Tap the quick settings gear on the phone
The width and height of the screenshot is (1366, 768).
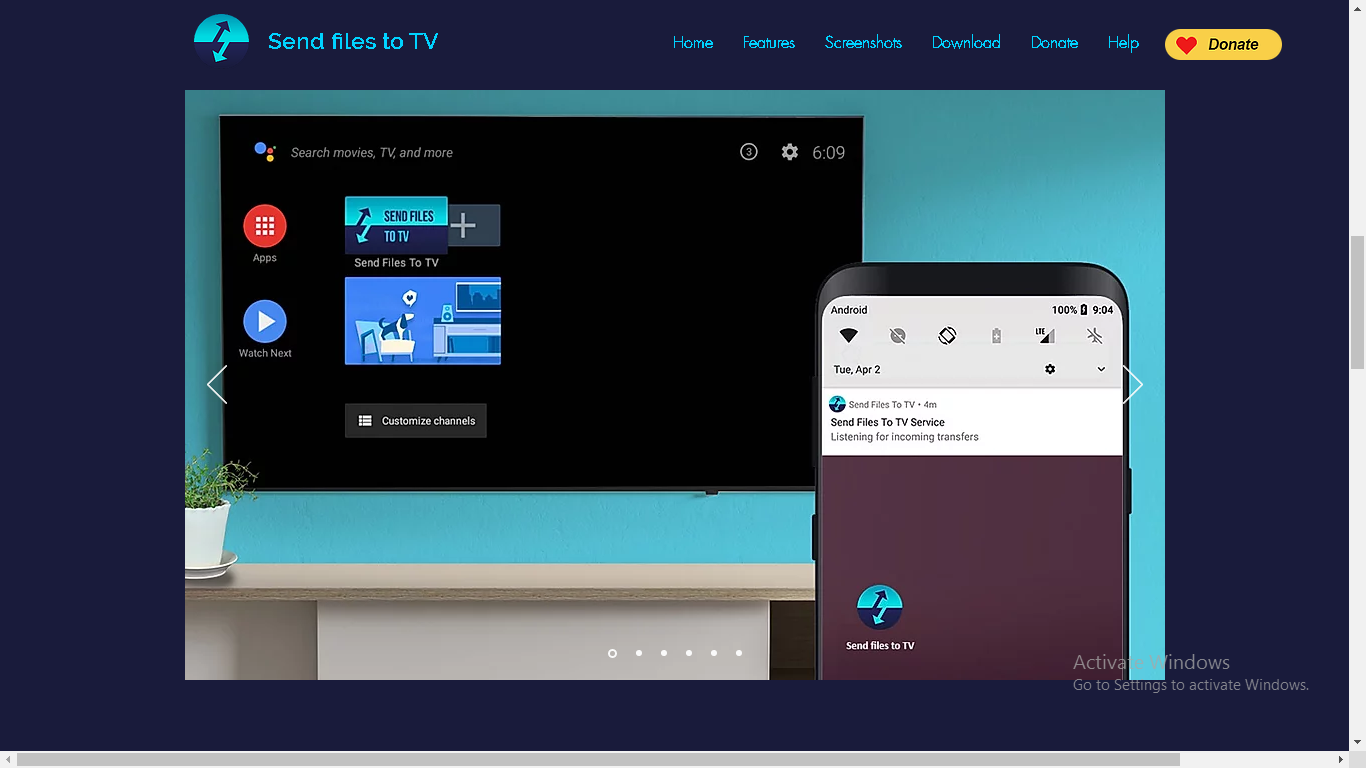pos(1049,369)
